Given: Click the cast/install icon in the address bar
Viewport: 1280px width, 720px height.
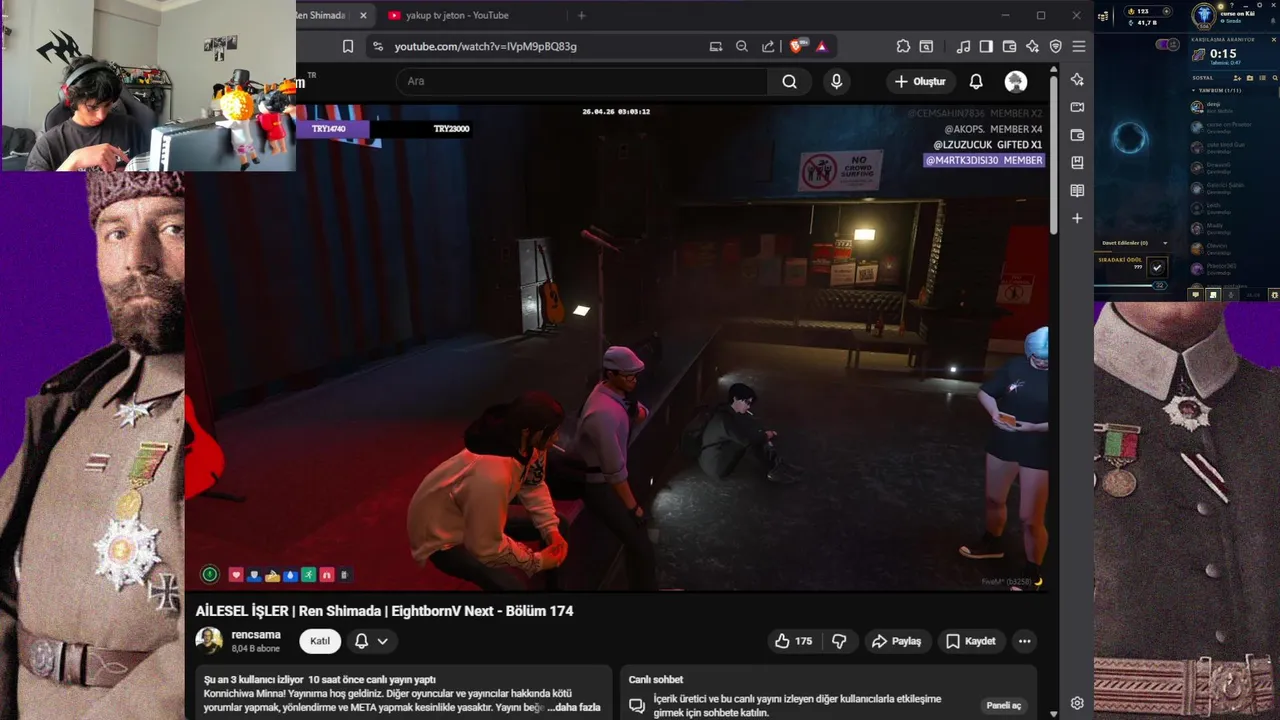Looking at the screenshot, I should point(715,46).
